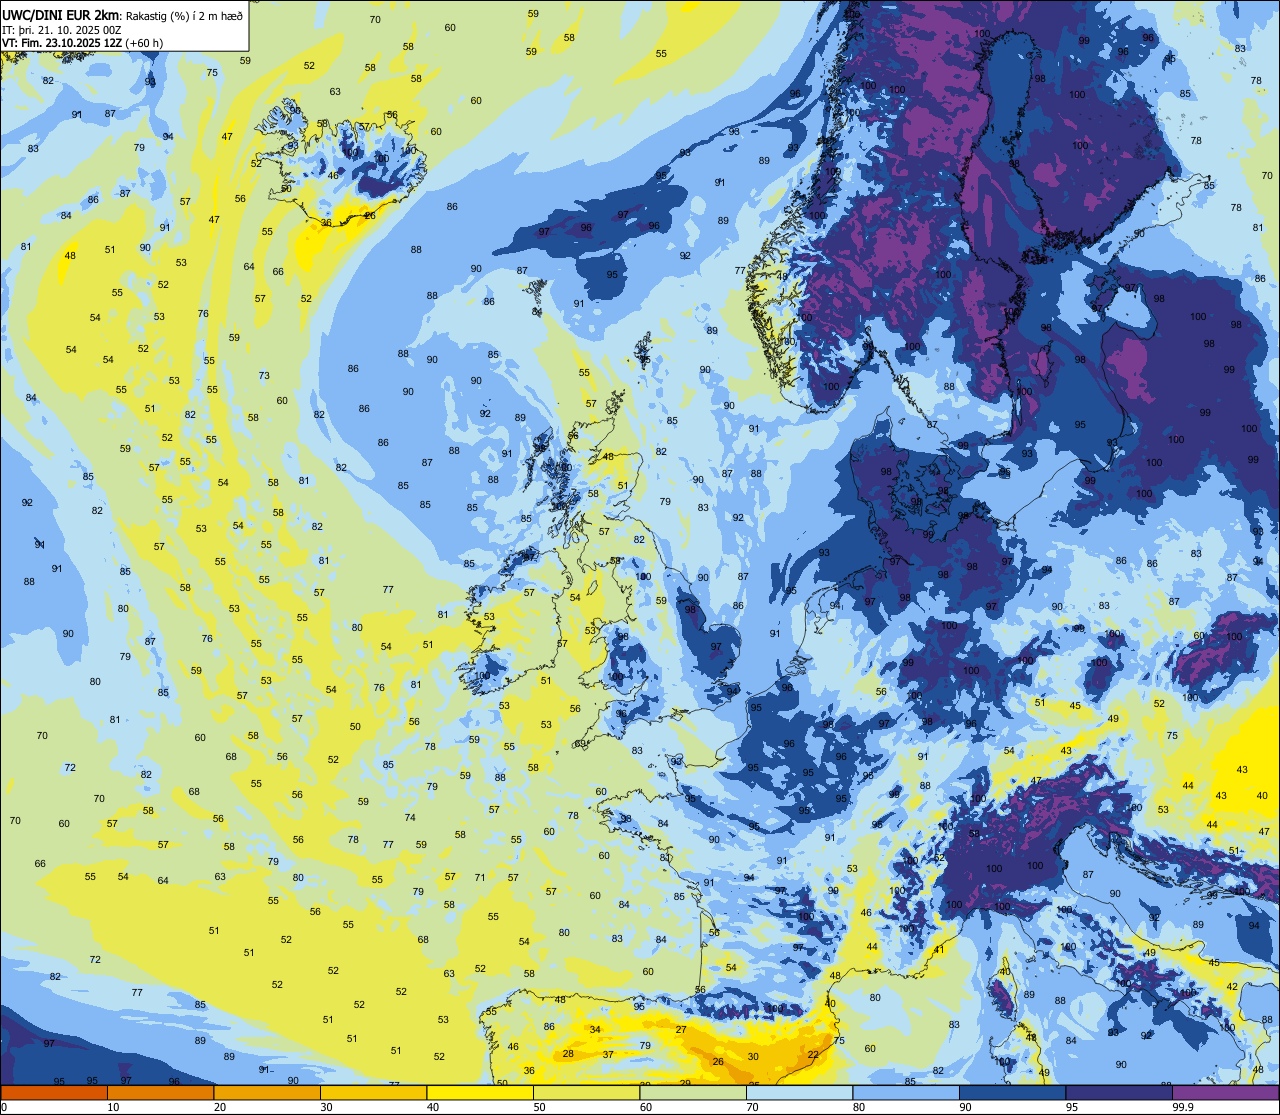Click the 'IT: þri. 21. 10. 2025 00Z' line
This screenshot has width=1280, height=1115.
pos(62,29)
